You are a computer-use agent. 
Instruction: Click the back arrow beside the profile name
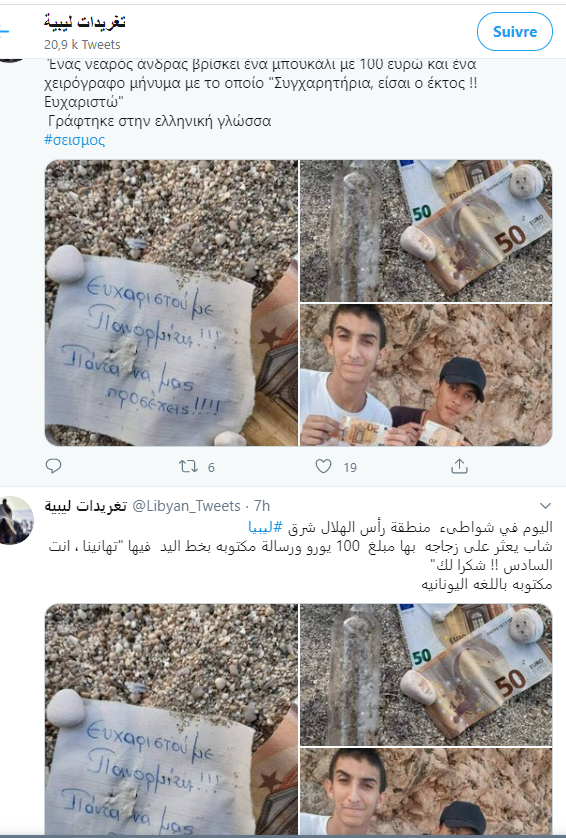(4, 31)
